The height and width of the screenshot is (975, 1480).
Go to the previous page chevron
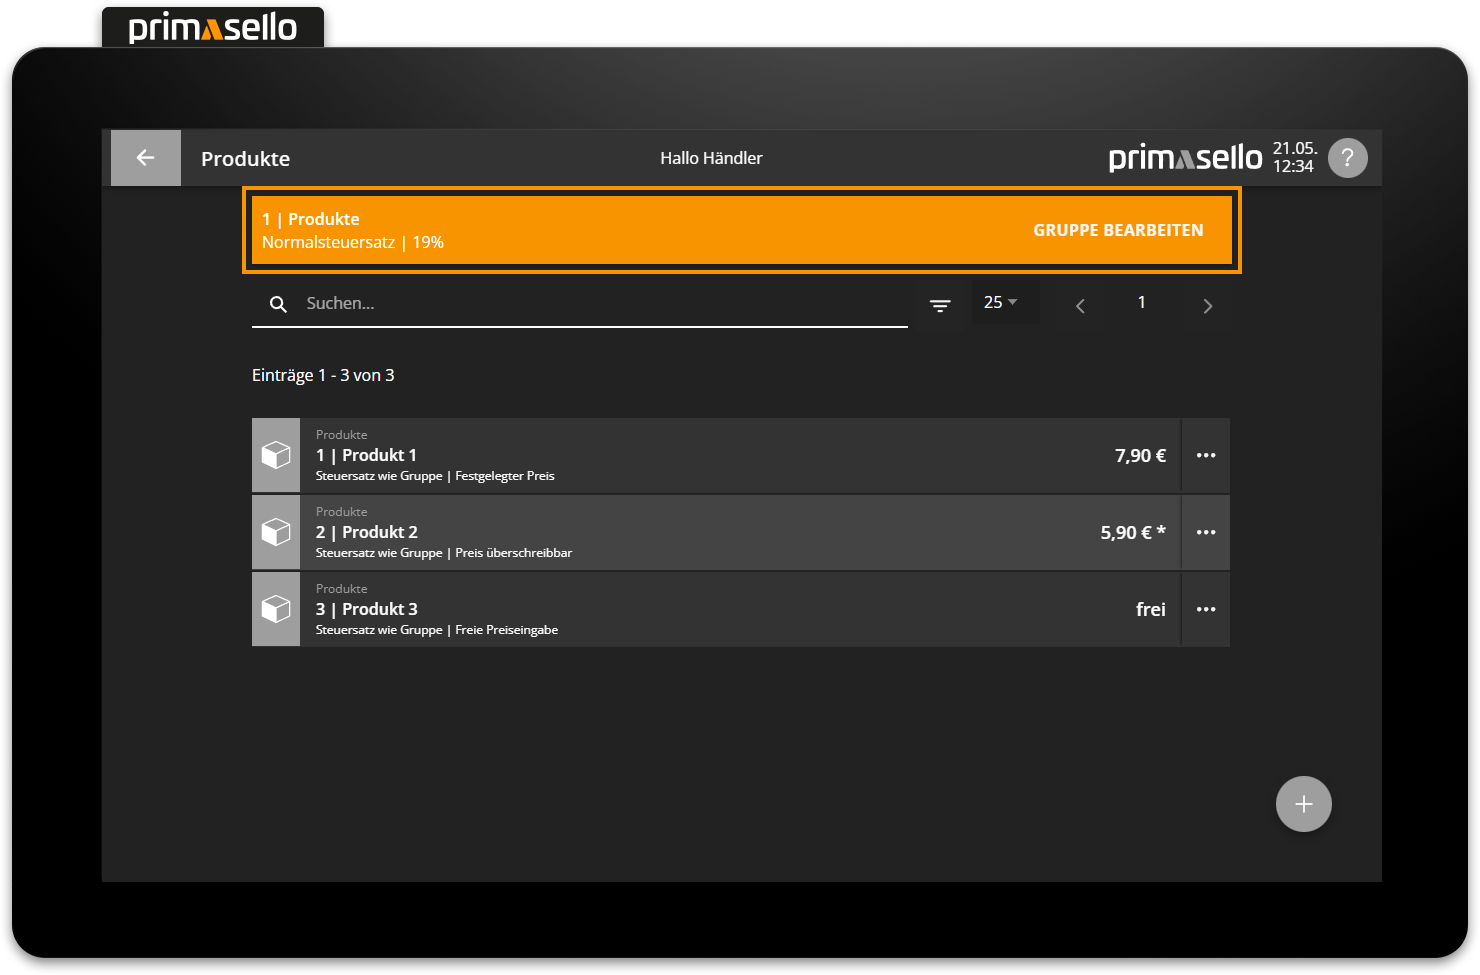tap(1080, 306)
